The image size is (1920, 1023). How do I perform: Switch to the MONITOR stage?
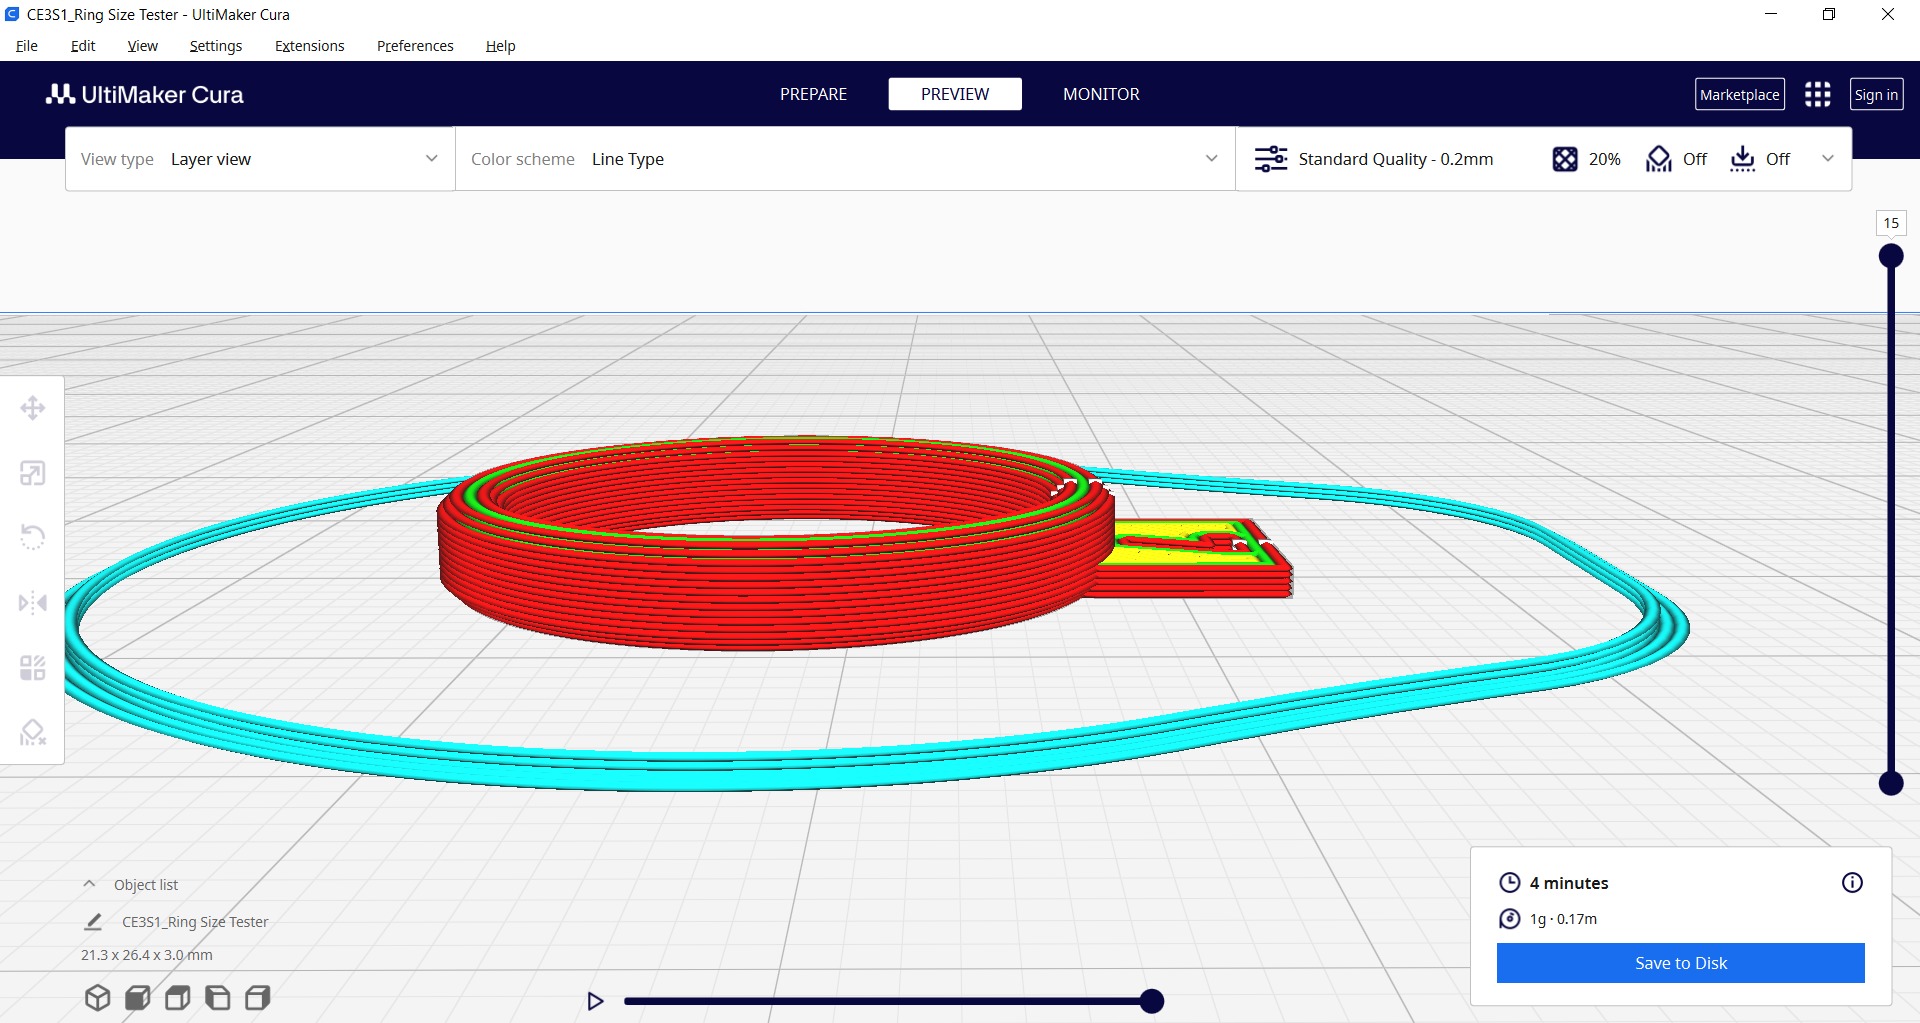1101,94
